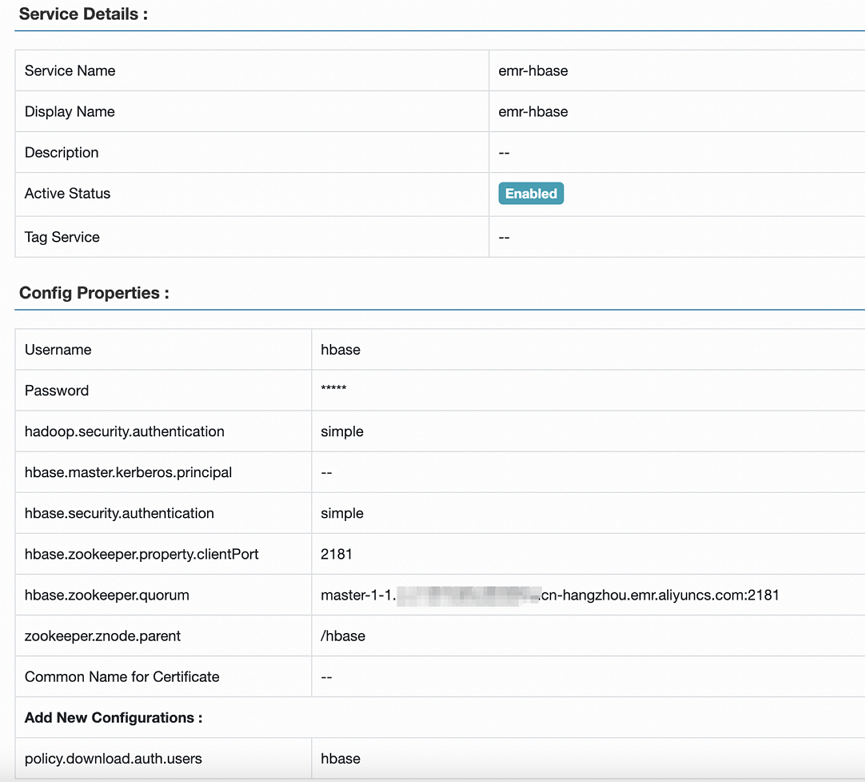Screen dimensions: 865x782
Task: Select the Description field showing dashes
Action: point(503,152)
